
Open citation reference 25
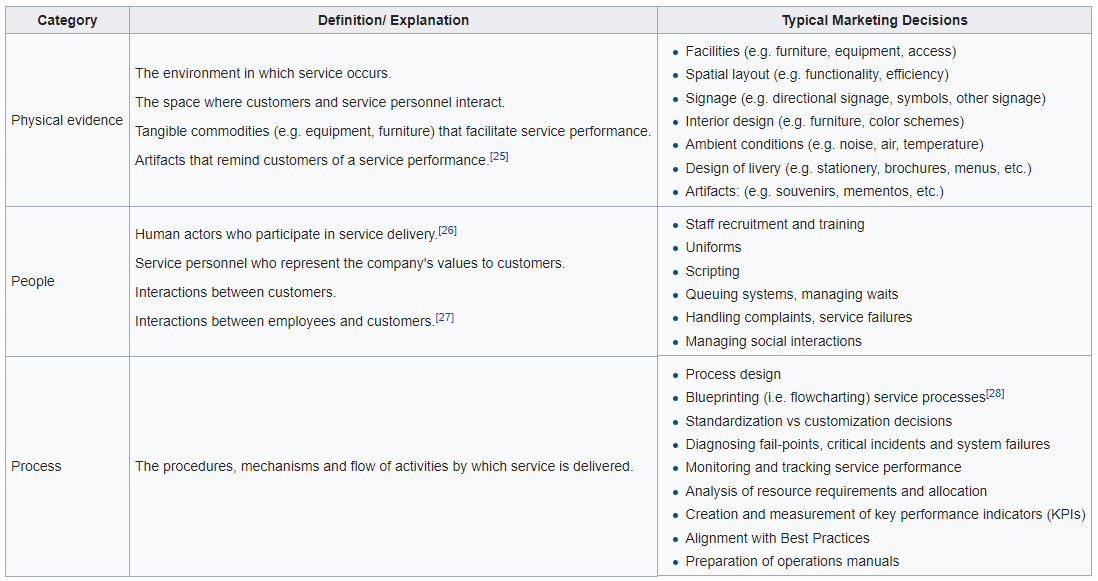click(x=499, y=156)
